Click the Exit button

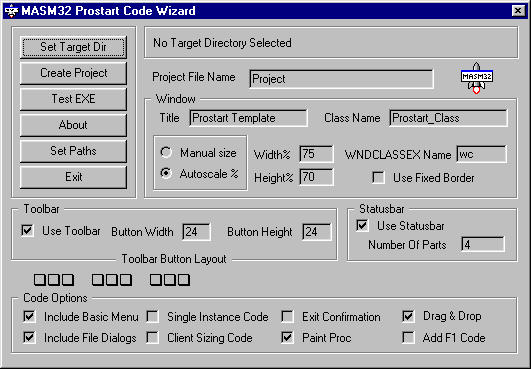point(73,177)
